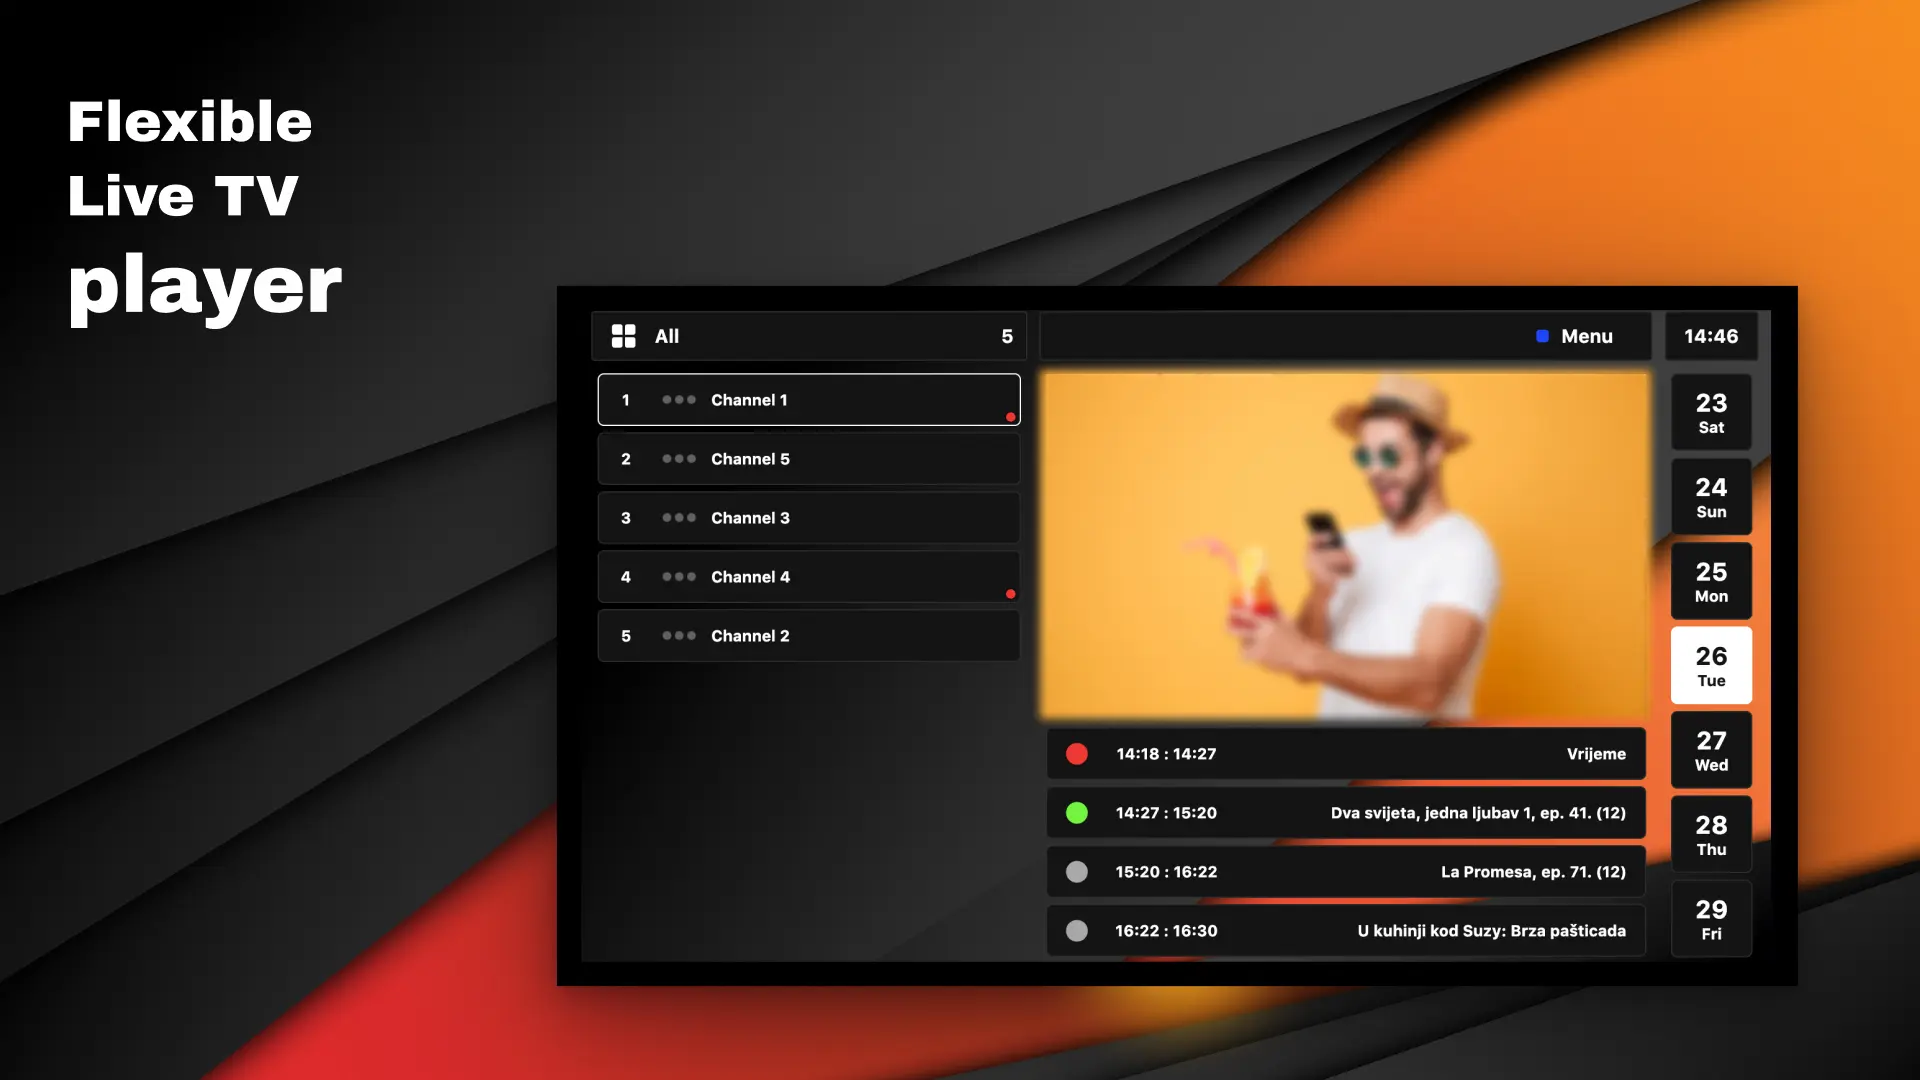Click the blue square Menu indicator icon
Screen dimensions: 1920x1080
pos(1542,336)
